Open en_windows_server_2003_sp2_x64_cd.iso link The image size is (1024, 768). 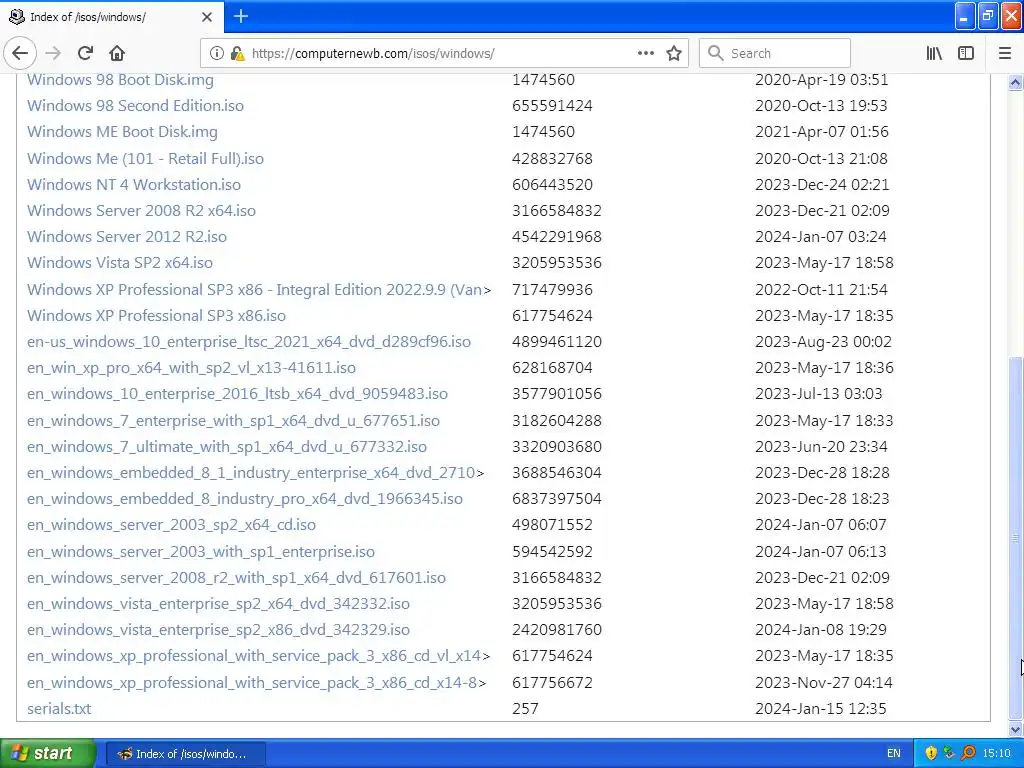tap(171, 526)
